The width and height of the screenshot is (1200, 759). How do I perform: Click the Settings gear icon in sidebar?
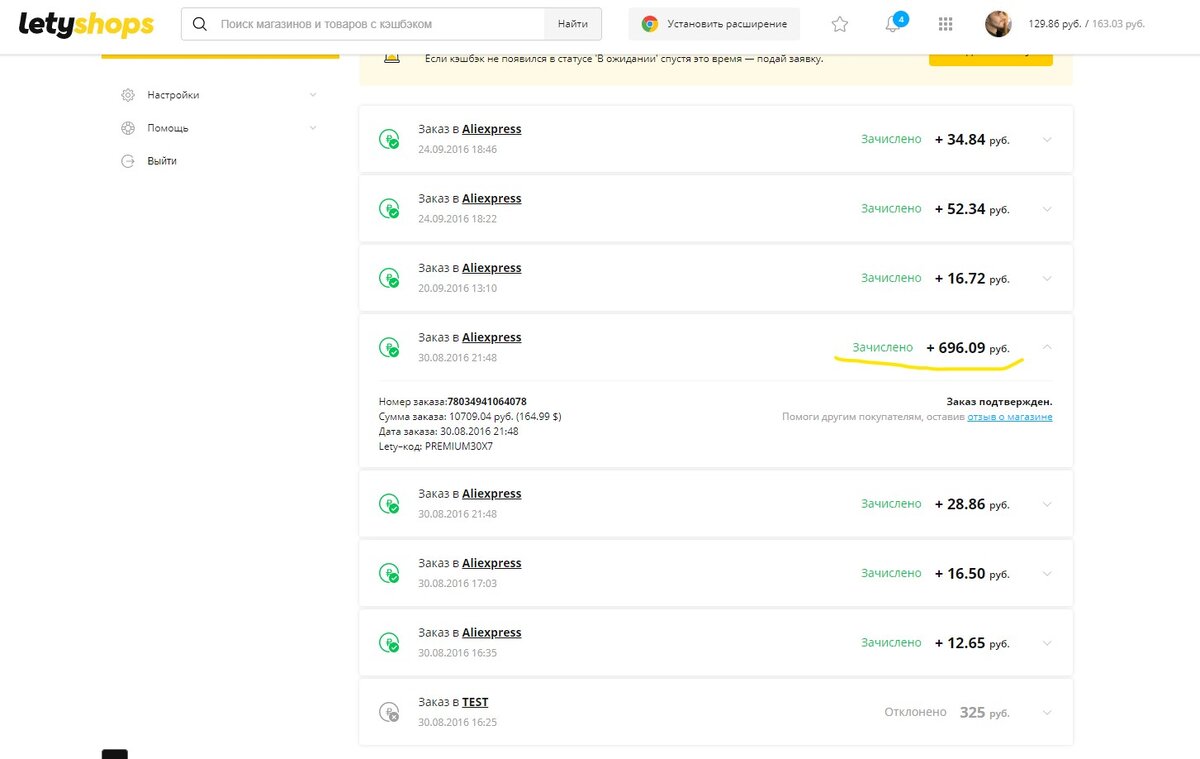128,95
